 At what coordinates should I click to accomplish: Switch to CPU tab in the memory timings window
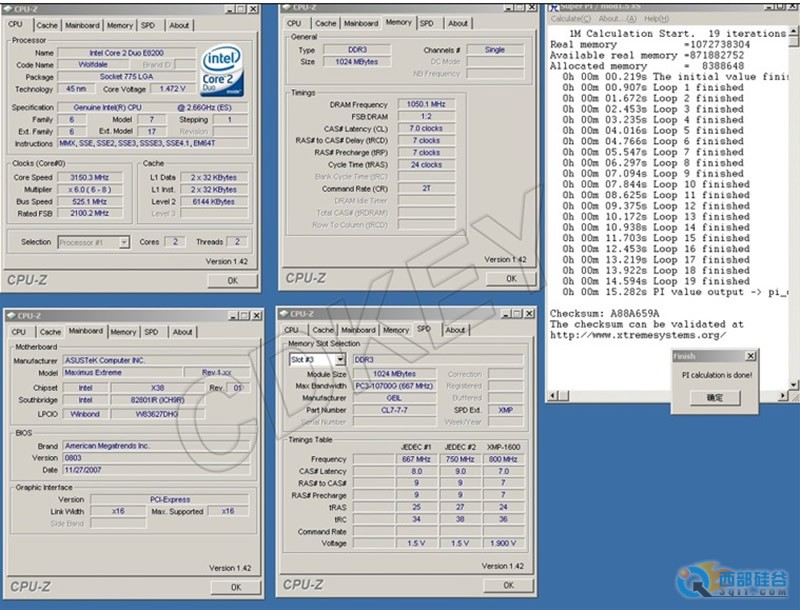294,23
